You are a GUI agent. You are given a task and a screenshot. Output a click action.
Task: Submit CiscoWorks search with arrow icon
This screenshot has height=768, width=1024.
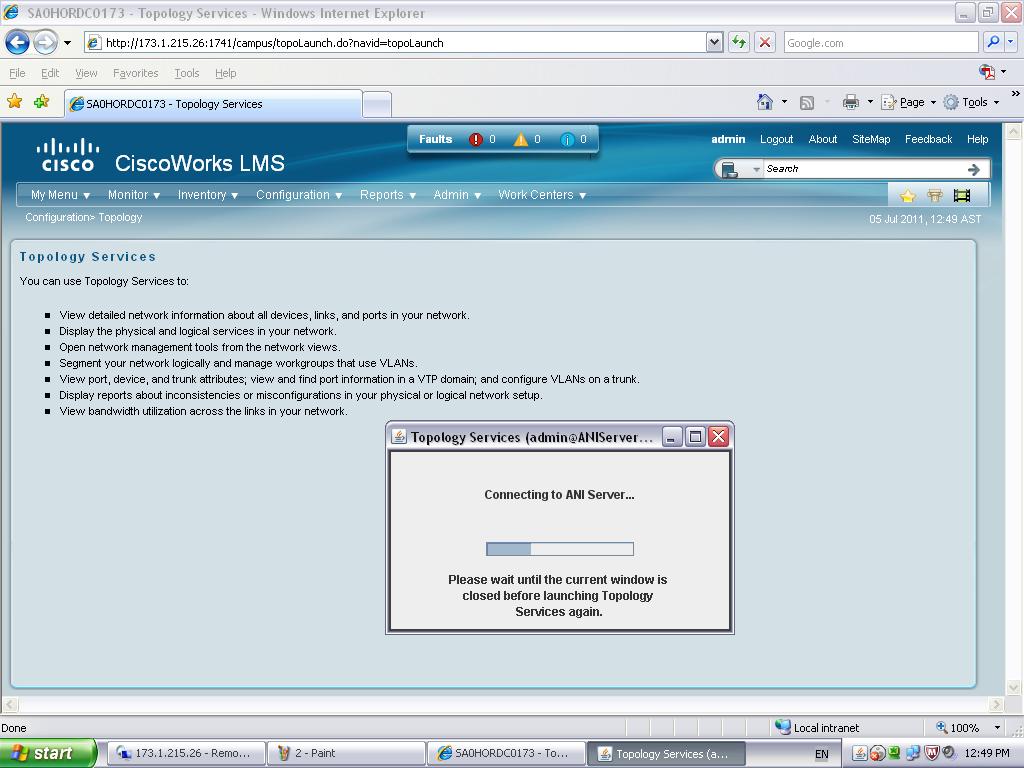pos(974,169)
